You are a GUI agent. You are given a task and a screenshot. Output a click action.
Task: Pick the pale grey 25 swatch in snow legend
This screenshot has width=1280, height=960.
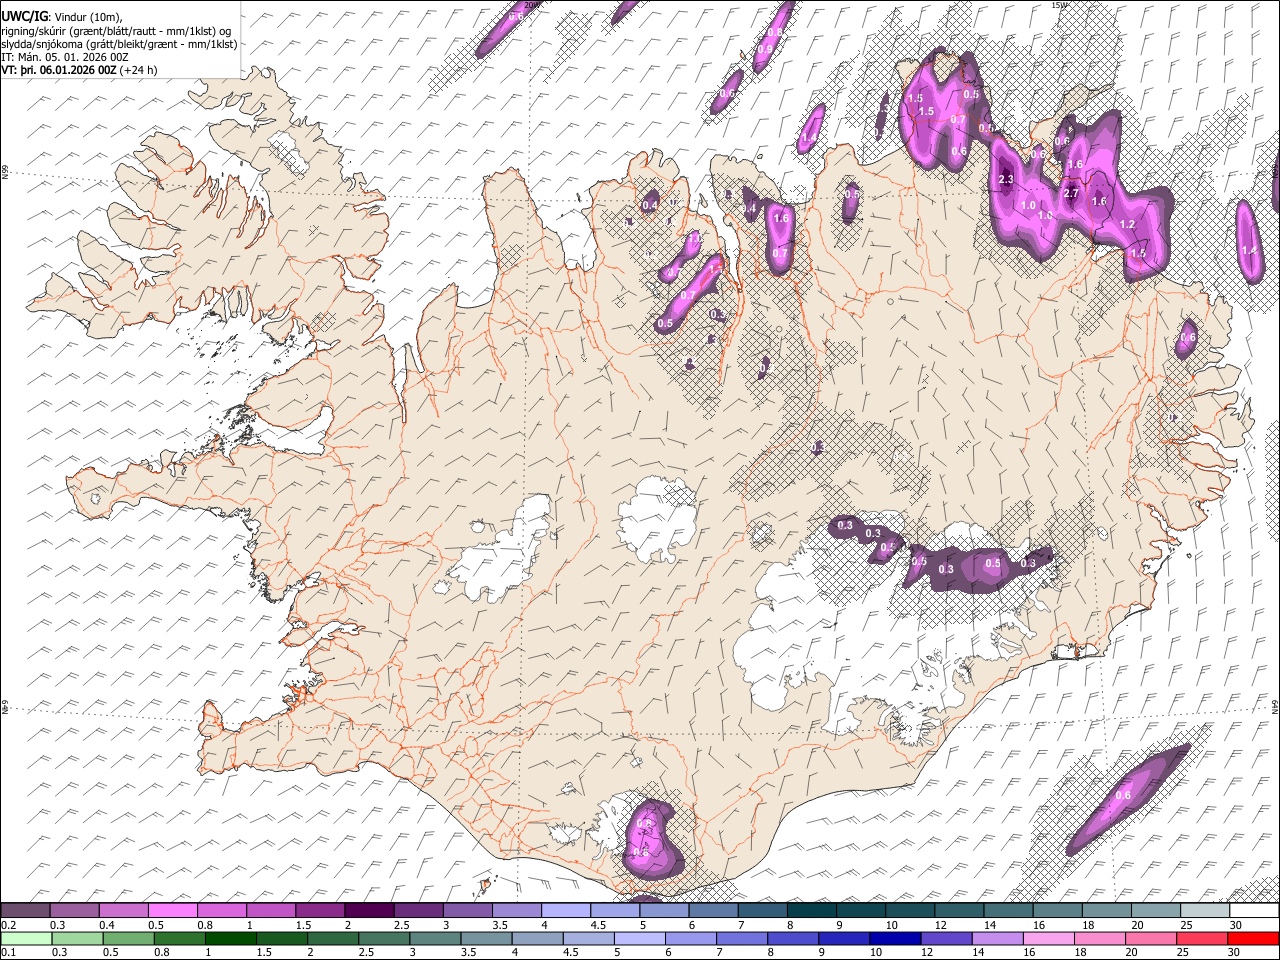[x=1206, y=911]
